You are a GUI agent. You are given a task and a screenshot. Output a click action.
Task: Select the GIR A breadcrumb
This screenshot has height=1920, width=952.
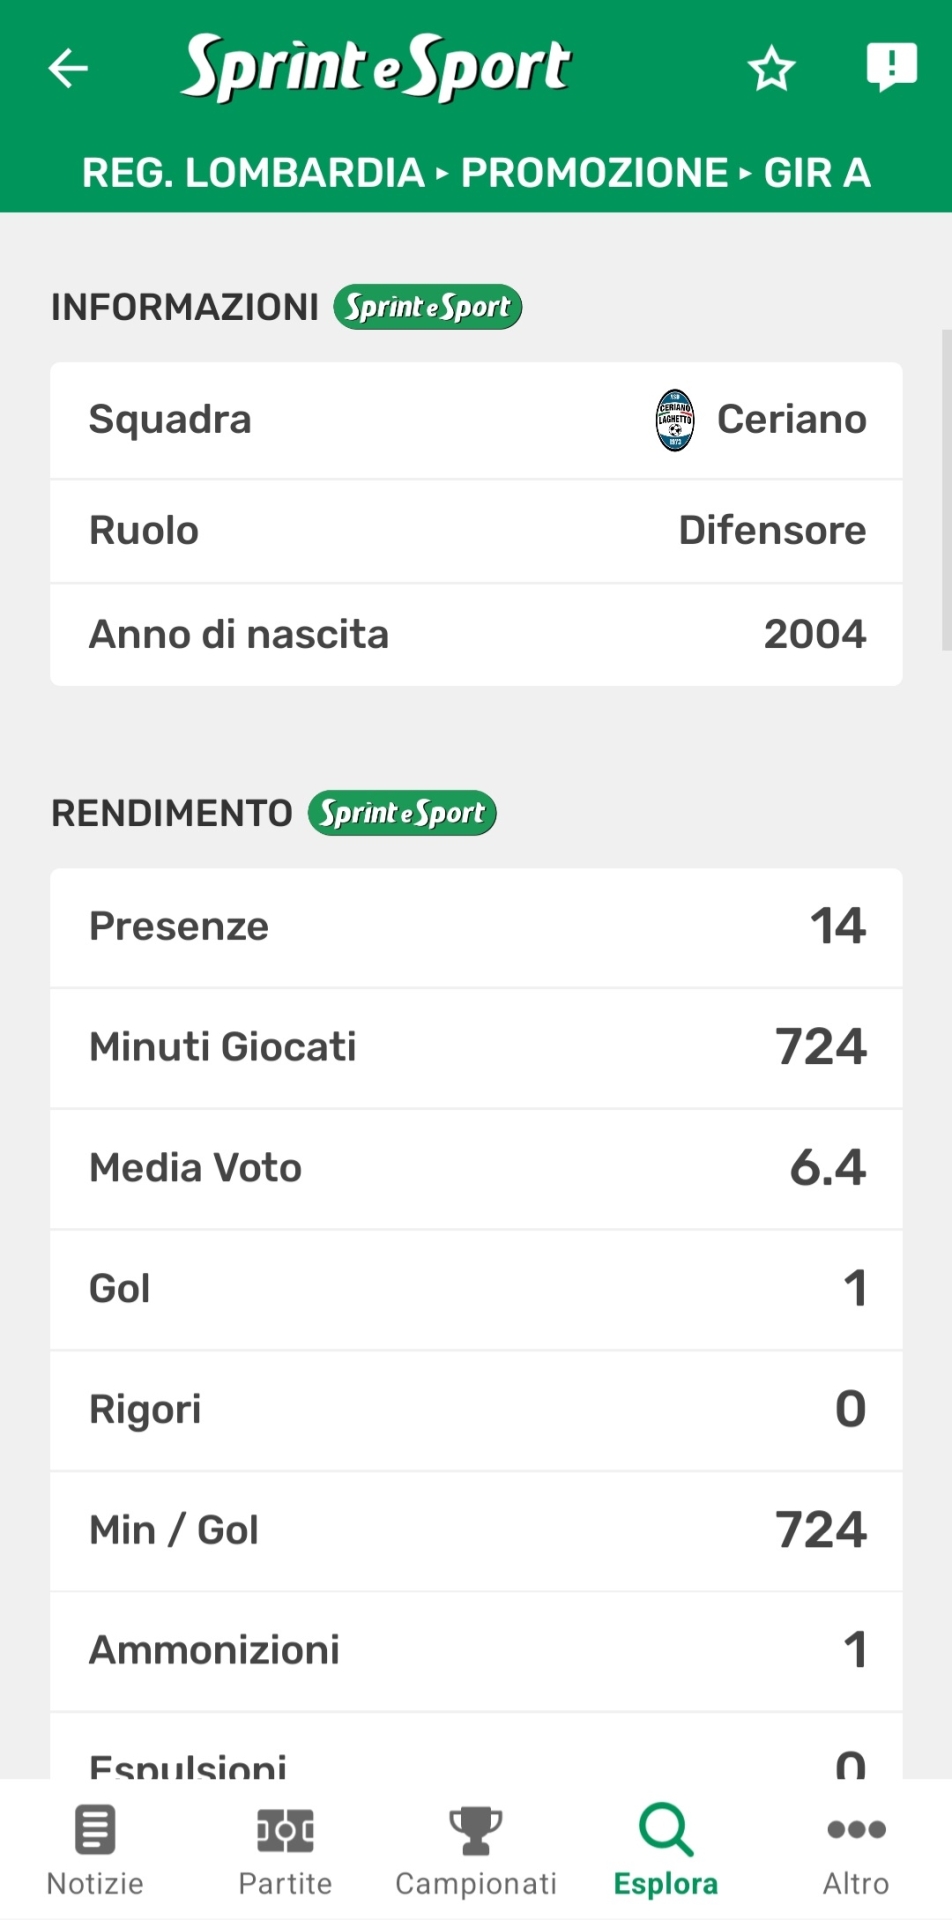pyautogui.click(x=817, y=173)
